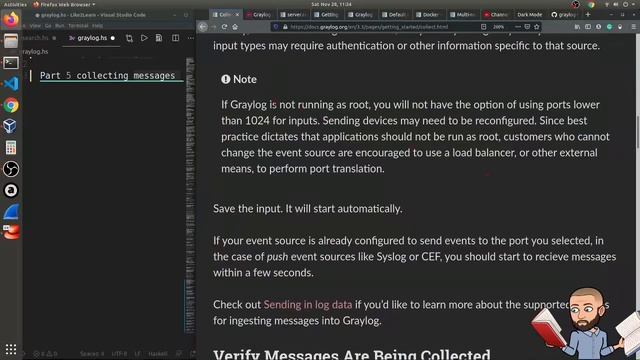Split the VS Code editor right
This screenshot has width=640, height=360.
point(176,38)
